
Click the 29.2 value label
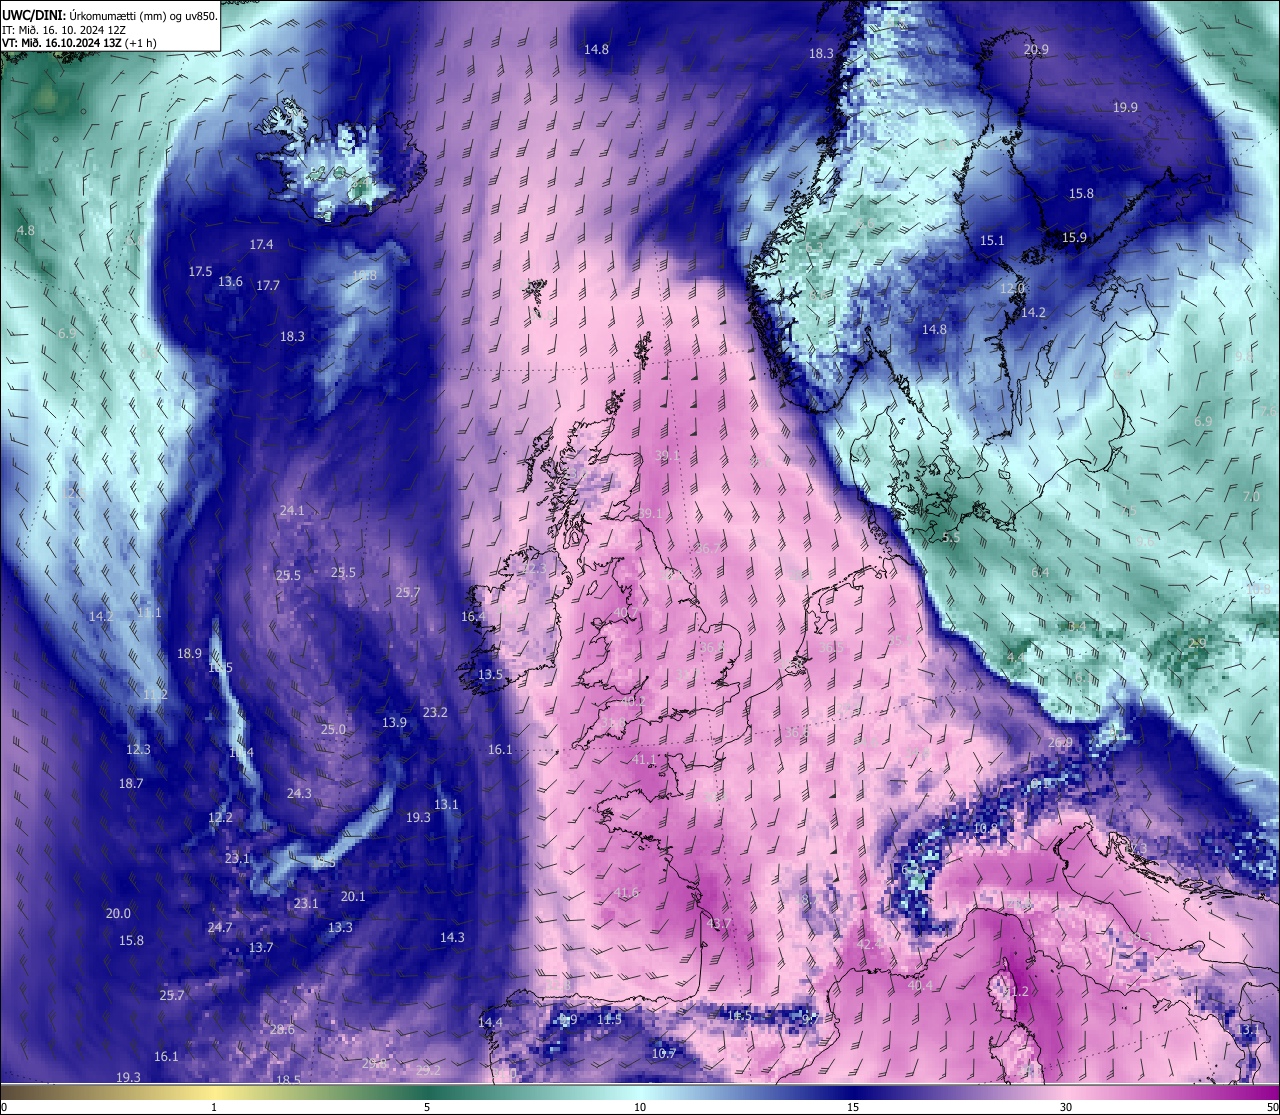(428, 1070)
